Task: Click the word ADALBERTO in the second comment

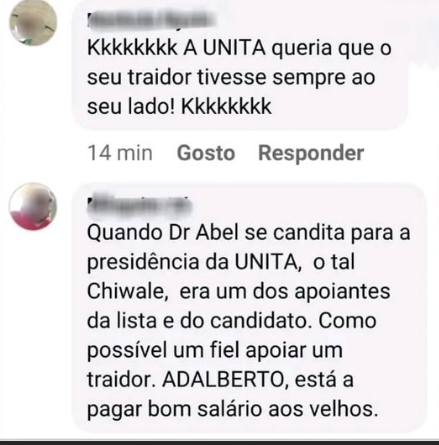Action: click(225, 380)
